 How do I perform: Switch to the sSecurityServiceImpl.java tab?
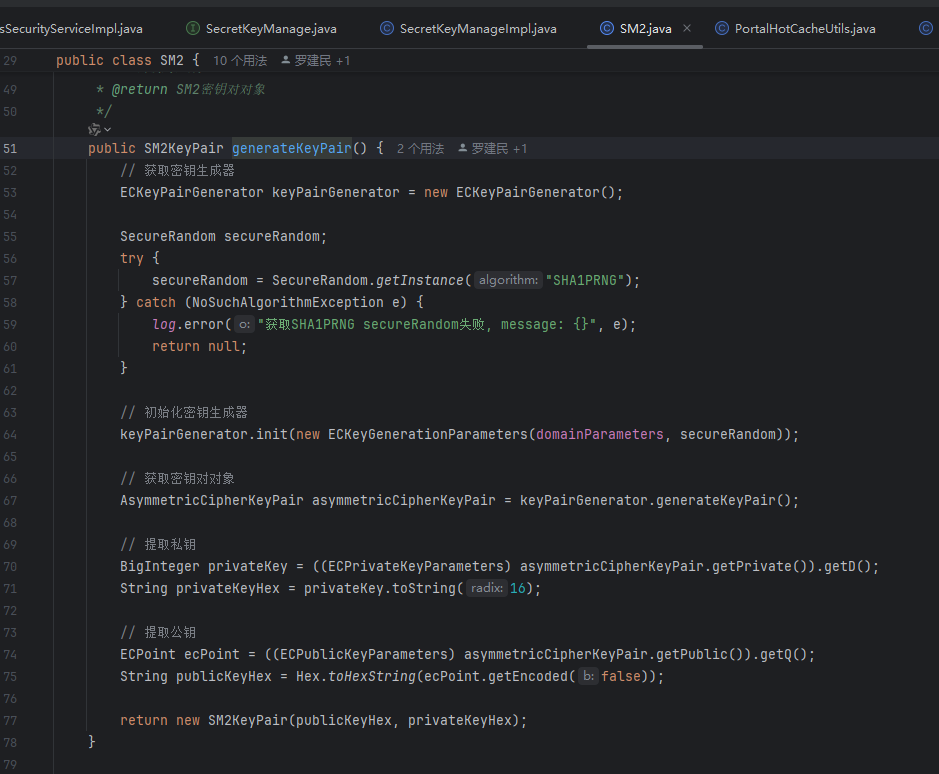coord(72,28)
